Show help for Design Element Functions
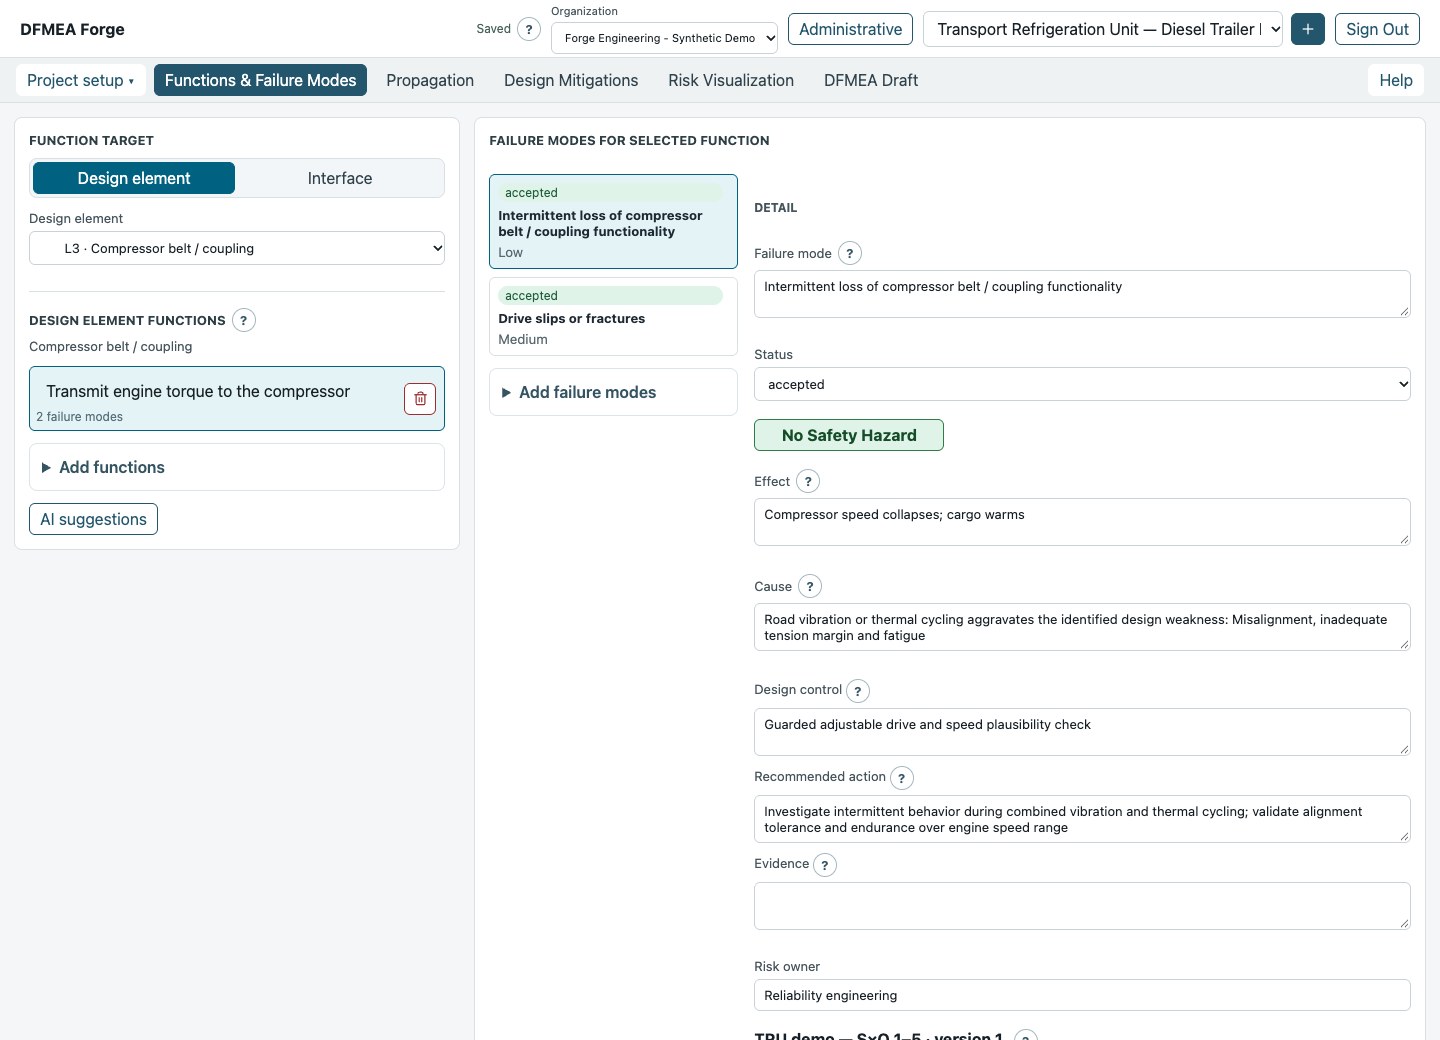 click(x=243, y=320)
